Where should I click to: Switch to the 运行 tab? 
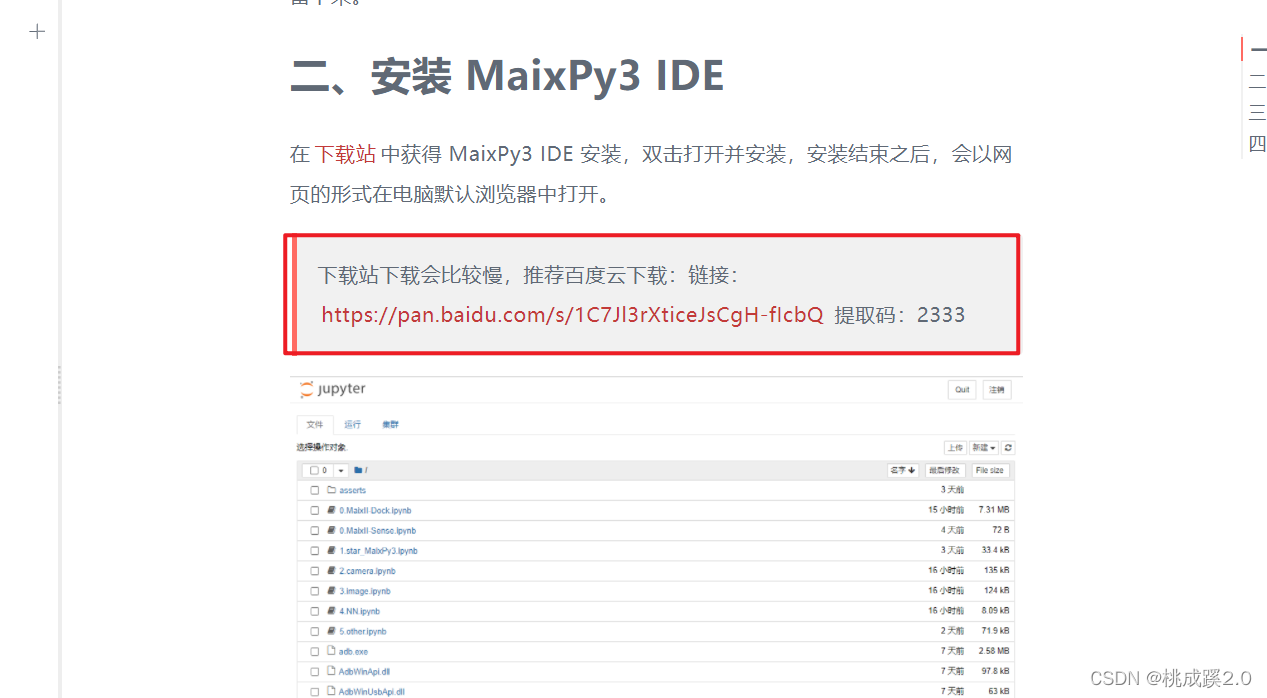(352, 425)
